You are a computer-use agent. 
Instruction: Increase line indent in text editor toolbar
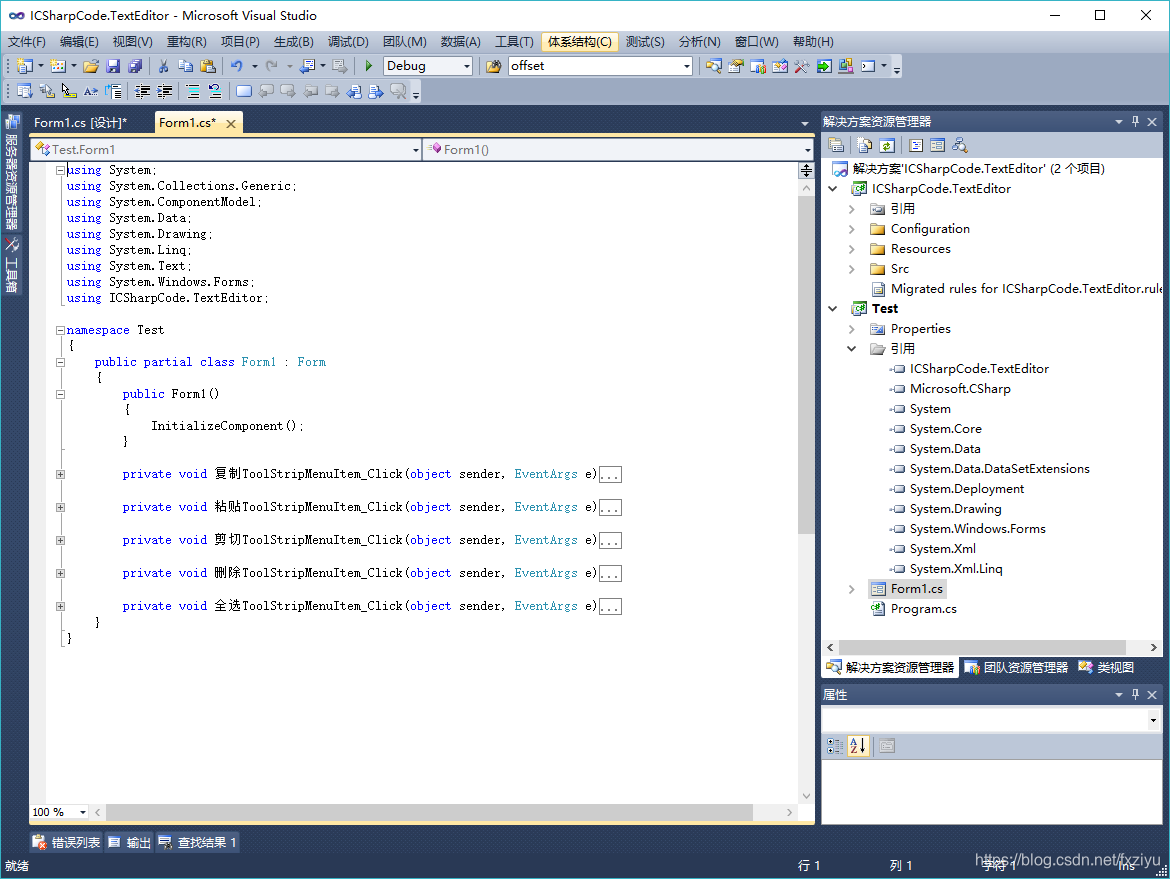pos(165,91)
